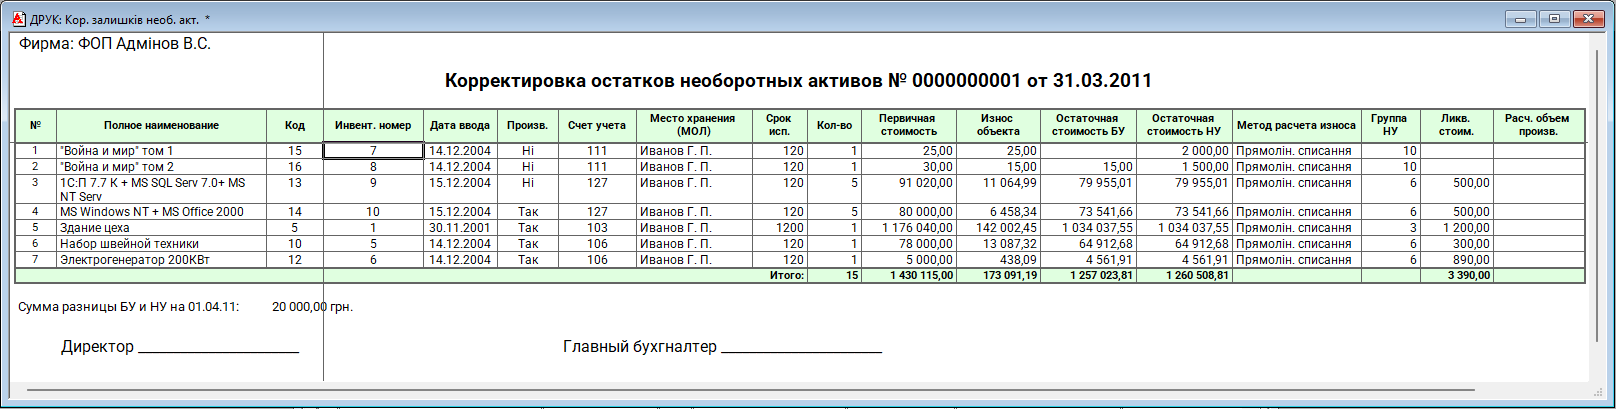Close the ДРУК preview window

coord(1588,19)
